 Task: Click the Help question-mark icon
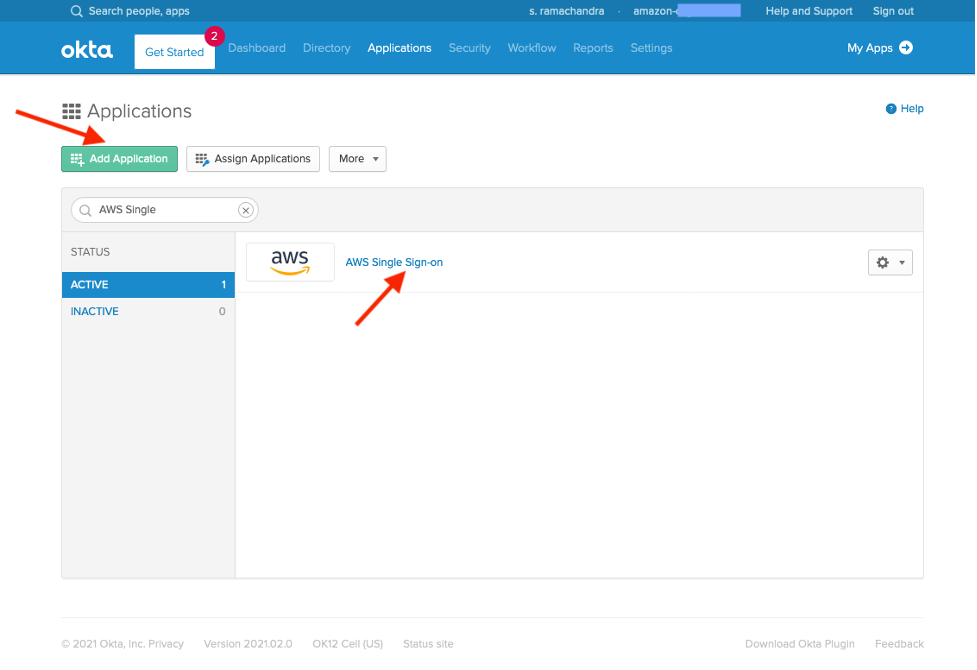click(889, 108)
